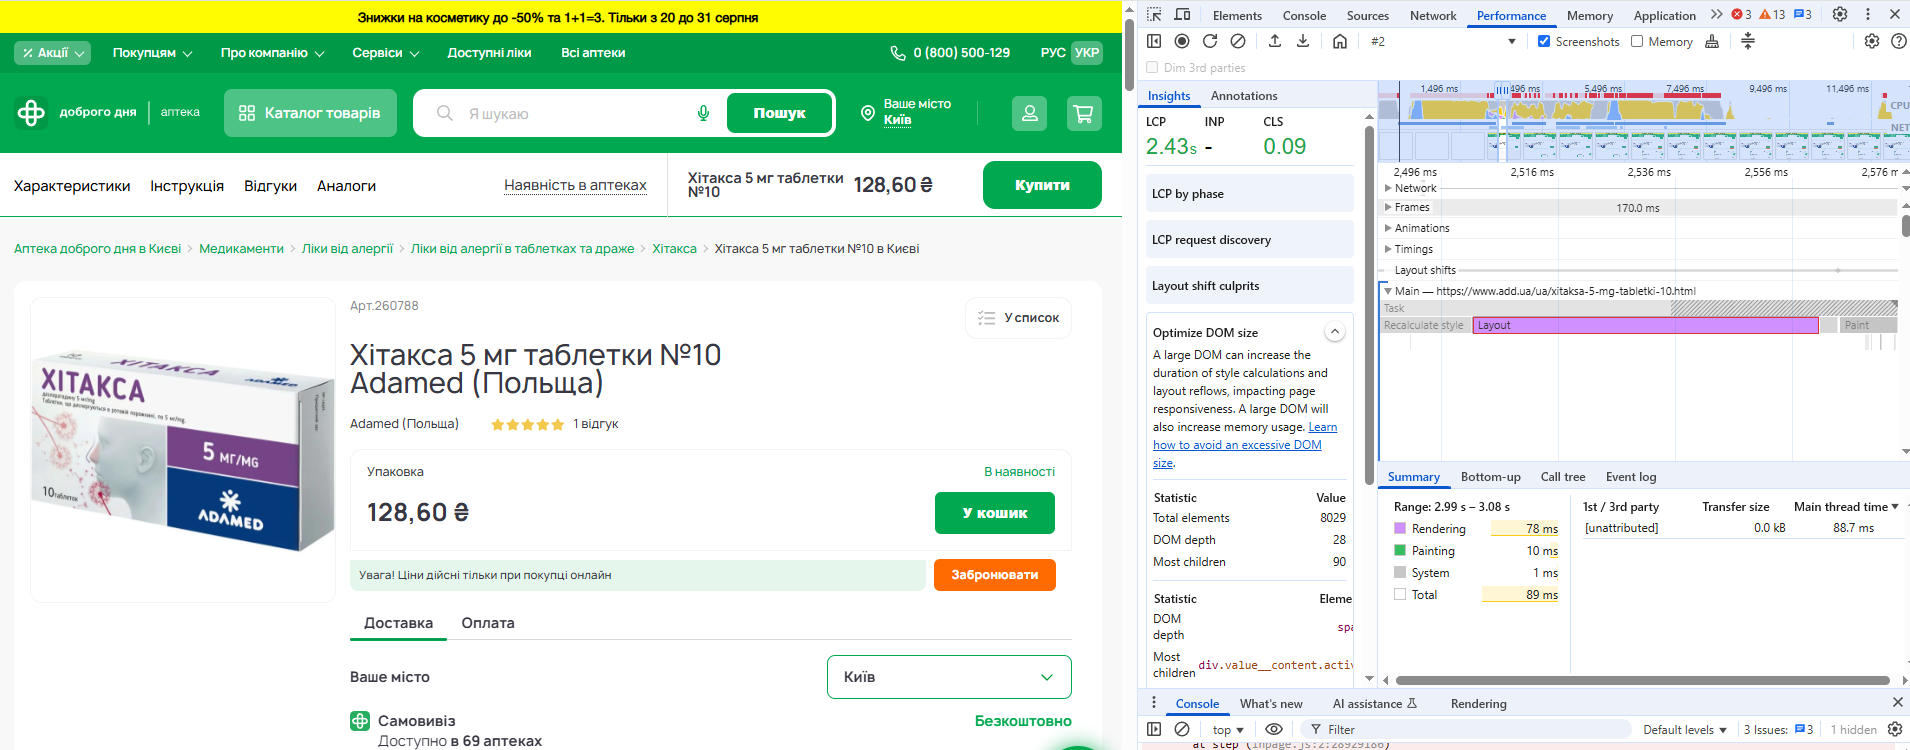Click the orange Забронювати button
Viewport: 1910px width, 750px height.
pos(995,575)
